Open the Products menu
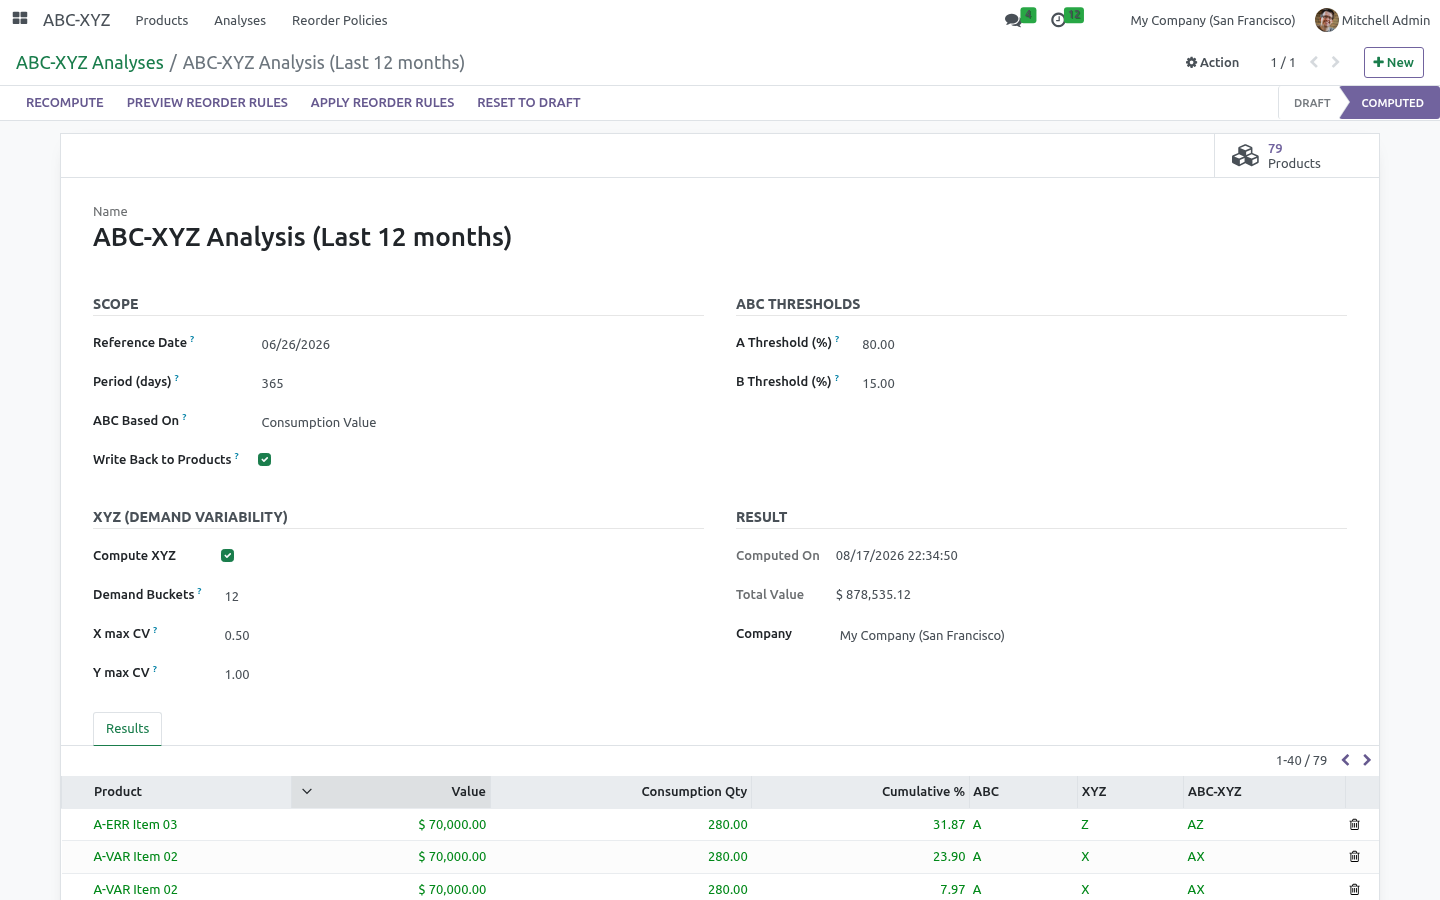The height and width of the screenshot is (900, 1440). 162,20
